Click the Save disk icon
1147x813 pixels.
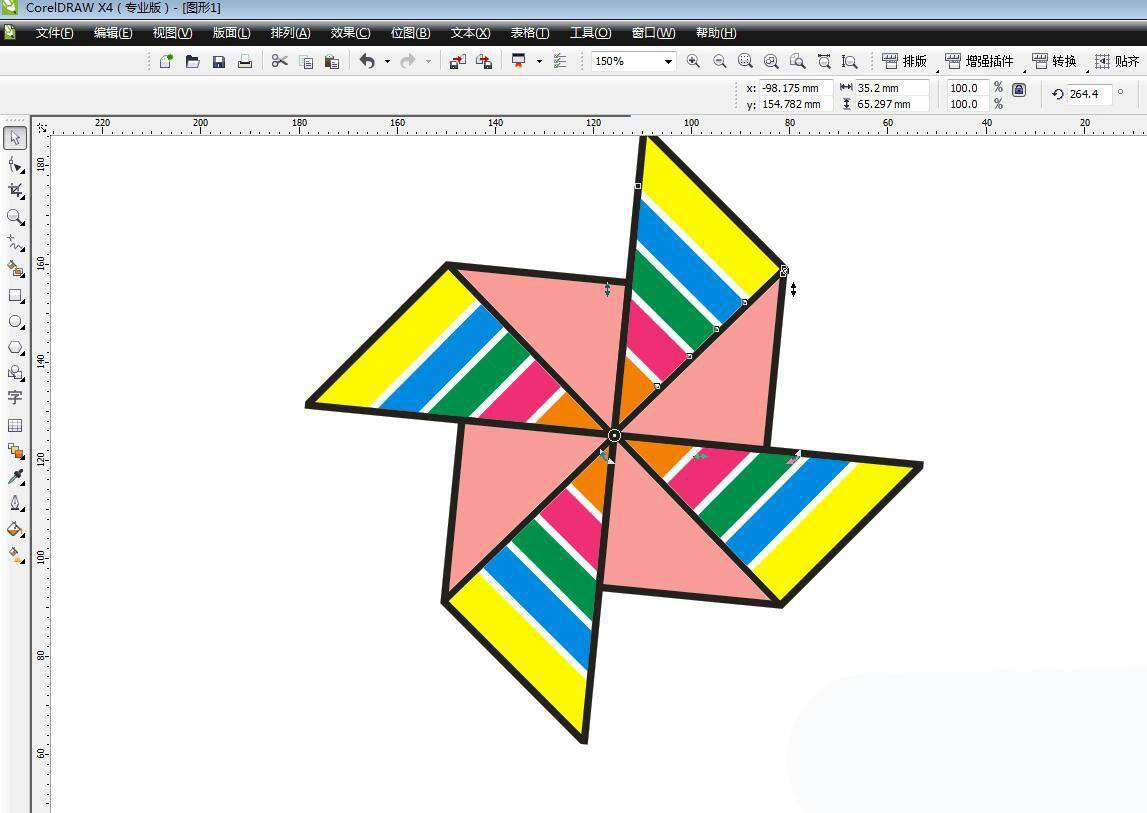219,62
